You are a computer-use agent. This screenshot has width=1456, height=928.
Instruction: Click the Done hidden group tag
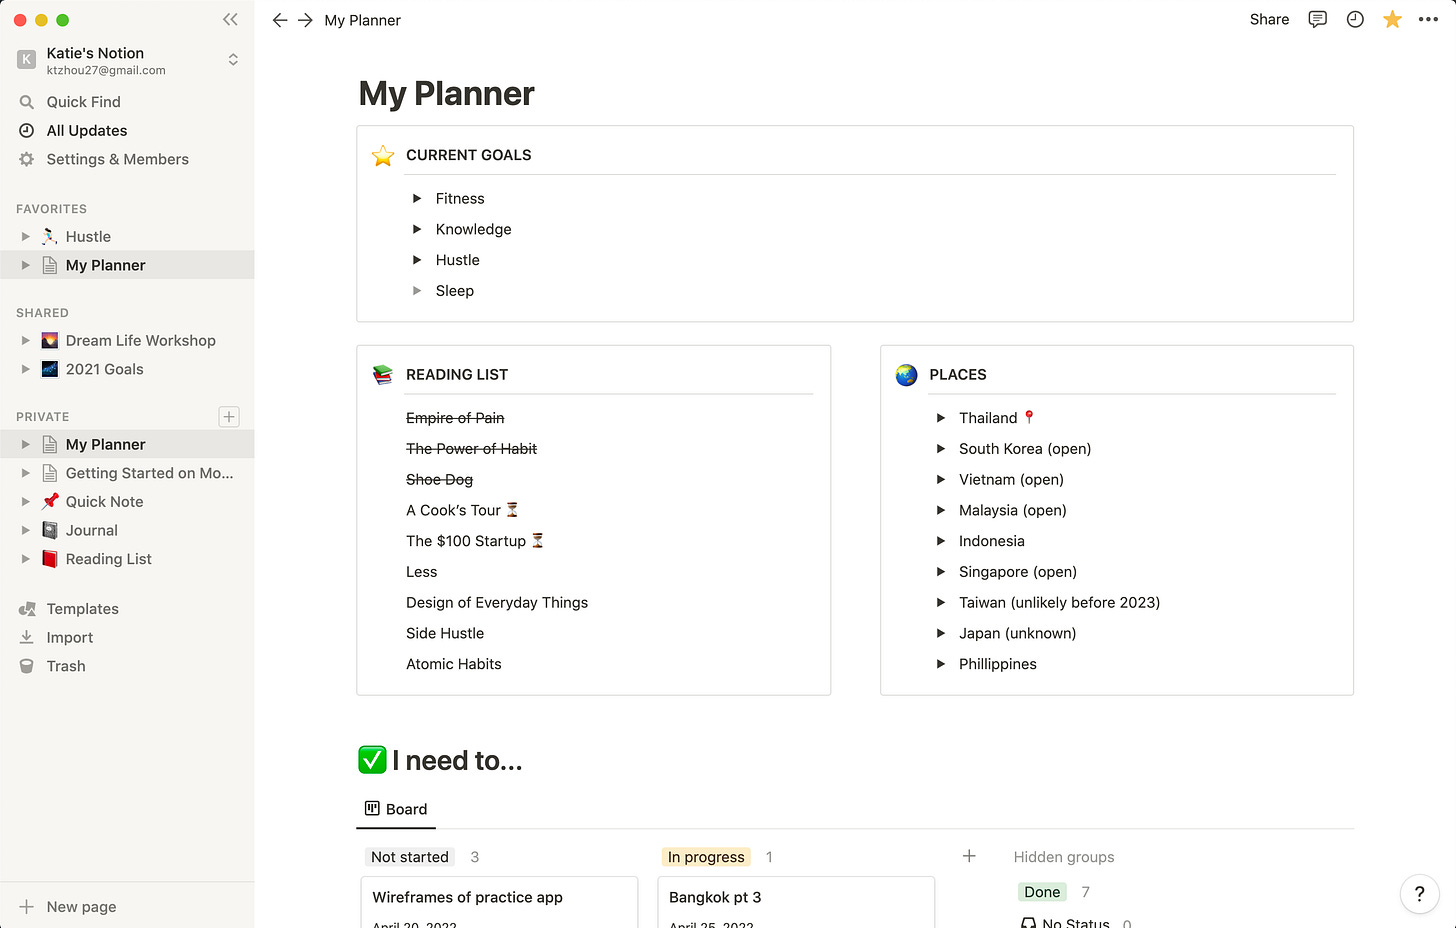1042,892
